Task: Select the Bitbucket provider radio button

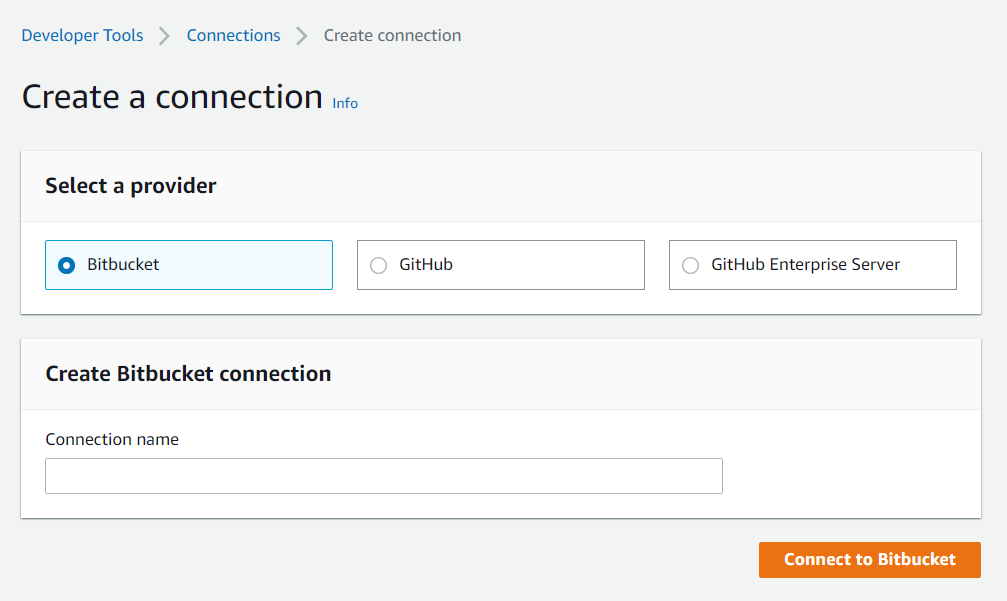Action: (65, 264)
